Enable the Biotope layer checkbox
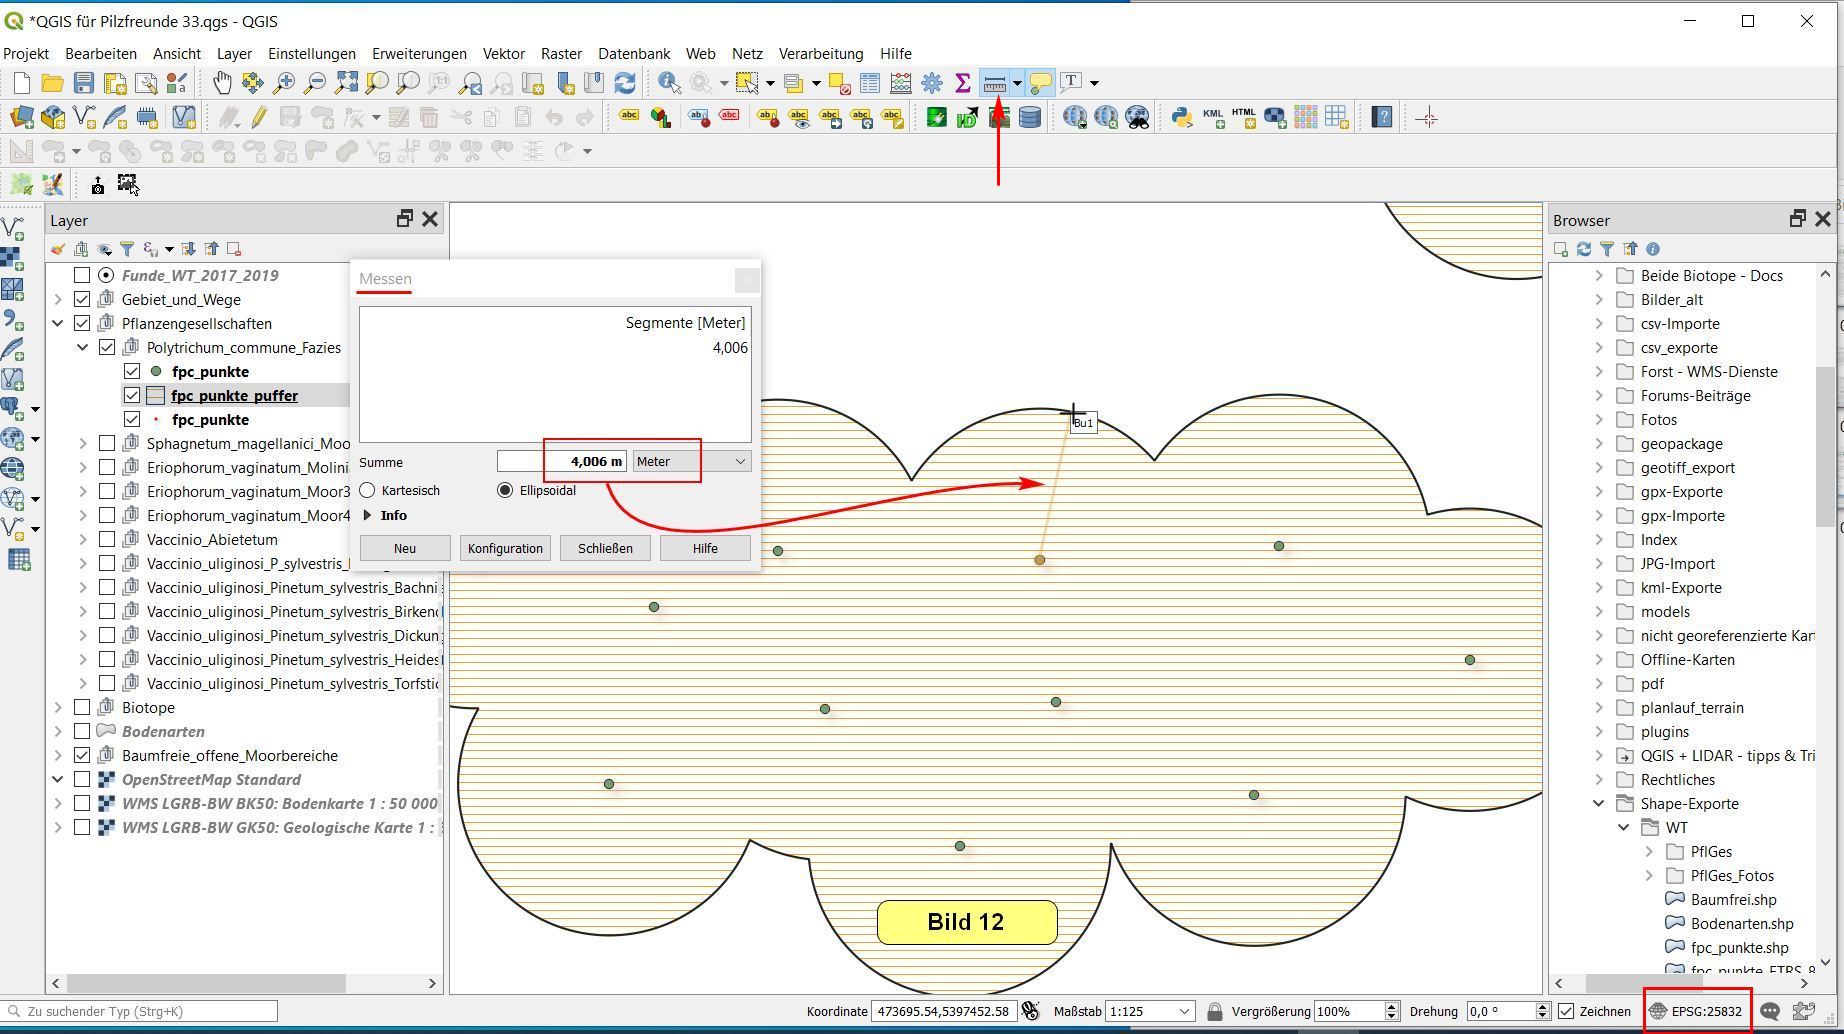The image size is (1844, 1034). [x=83, y=707]
